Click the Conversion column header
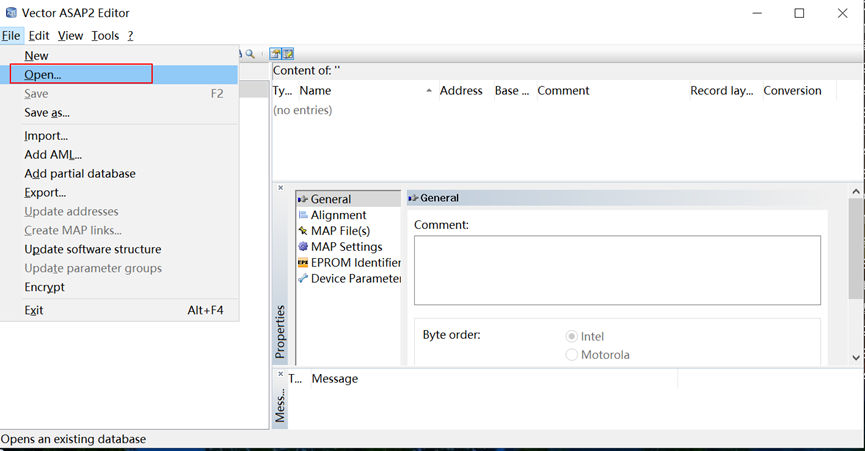Screen dimensions: 865x451 [799, 91]
